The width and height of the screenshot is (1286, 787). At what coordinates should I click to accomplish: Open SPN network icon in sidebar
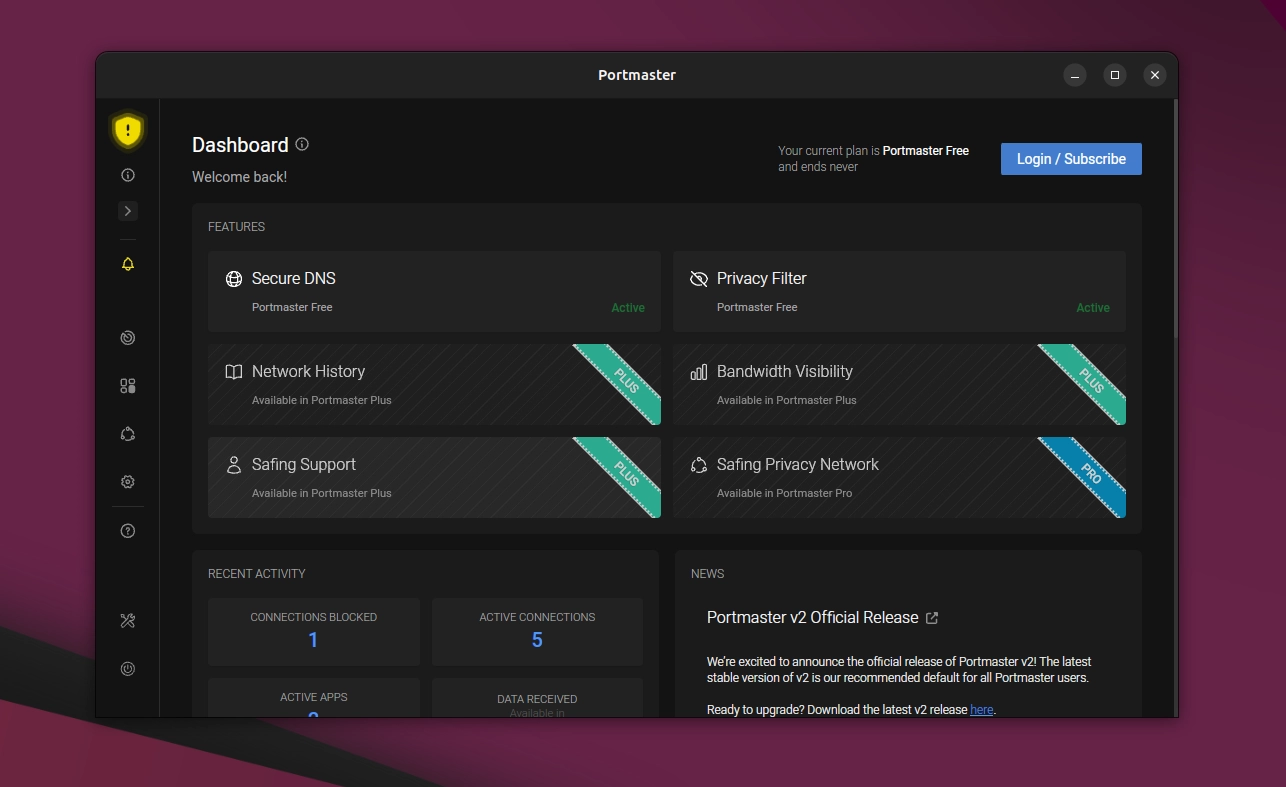pyautogui.click(x=127, y=434)
